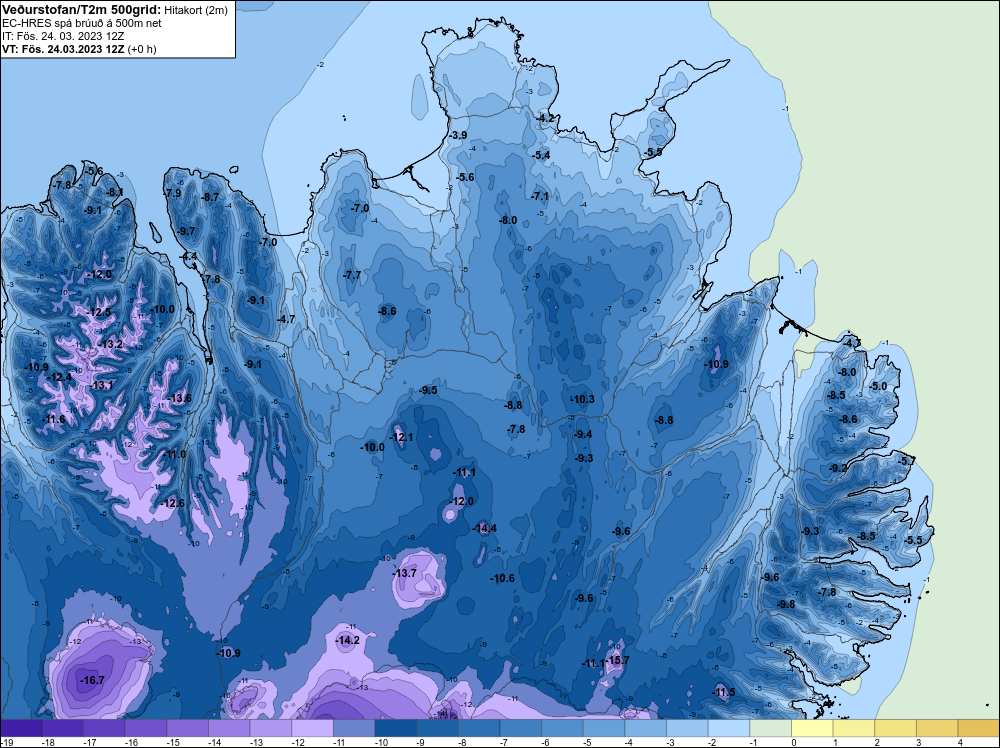Click the VT valid time line (+0 h)
This screenshot has height=748, width=1000.
click(x=79, y=49)
